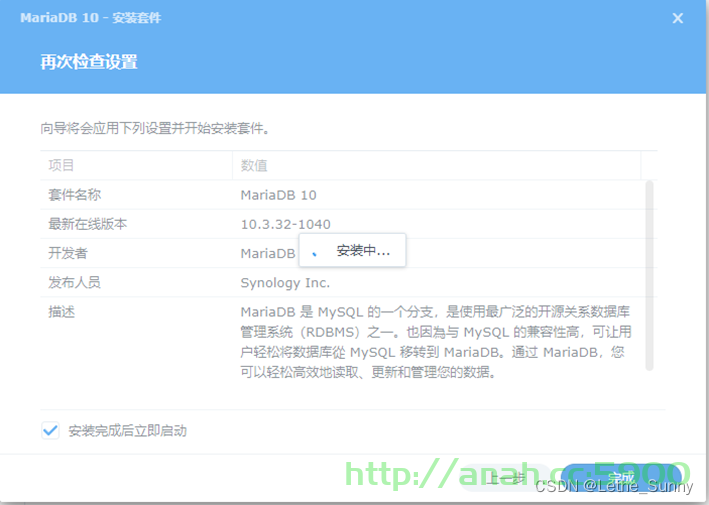
Task: Click the MariaDB description paragraph text
Action: [x=436, y=342]
